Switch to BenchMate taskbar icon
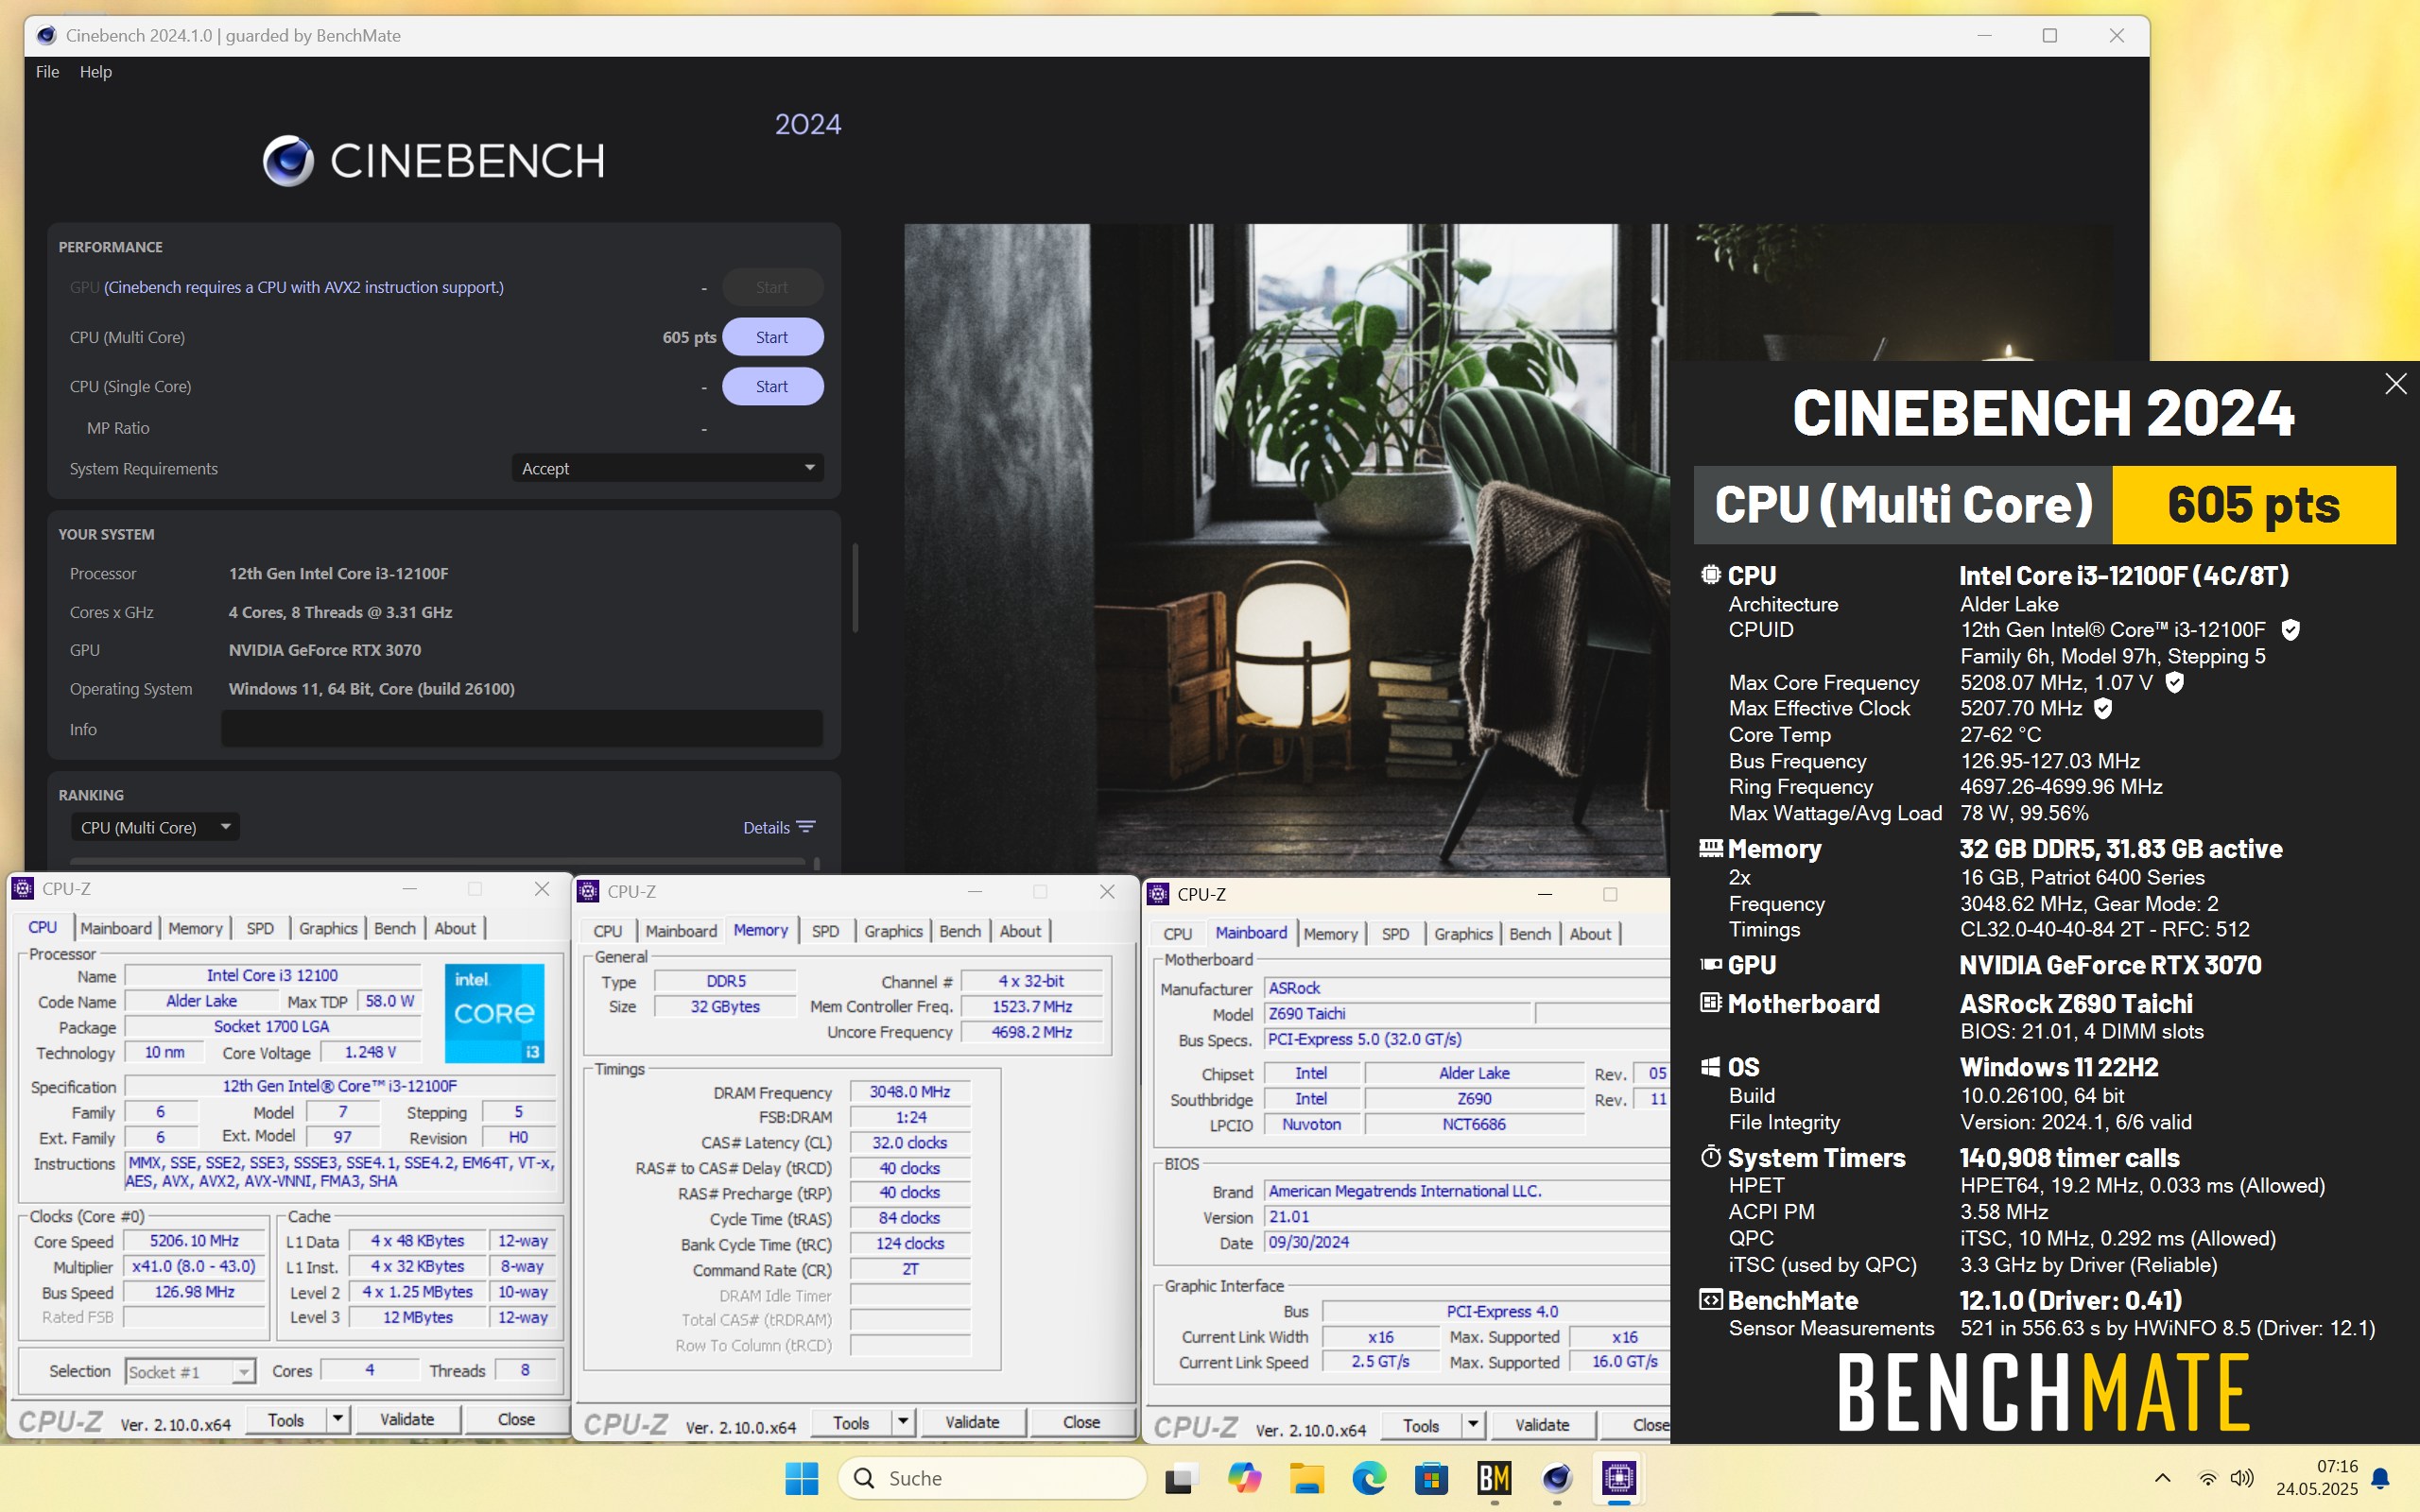 [1494, 1478]
